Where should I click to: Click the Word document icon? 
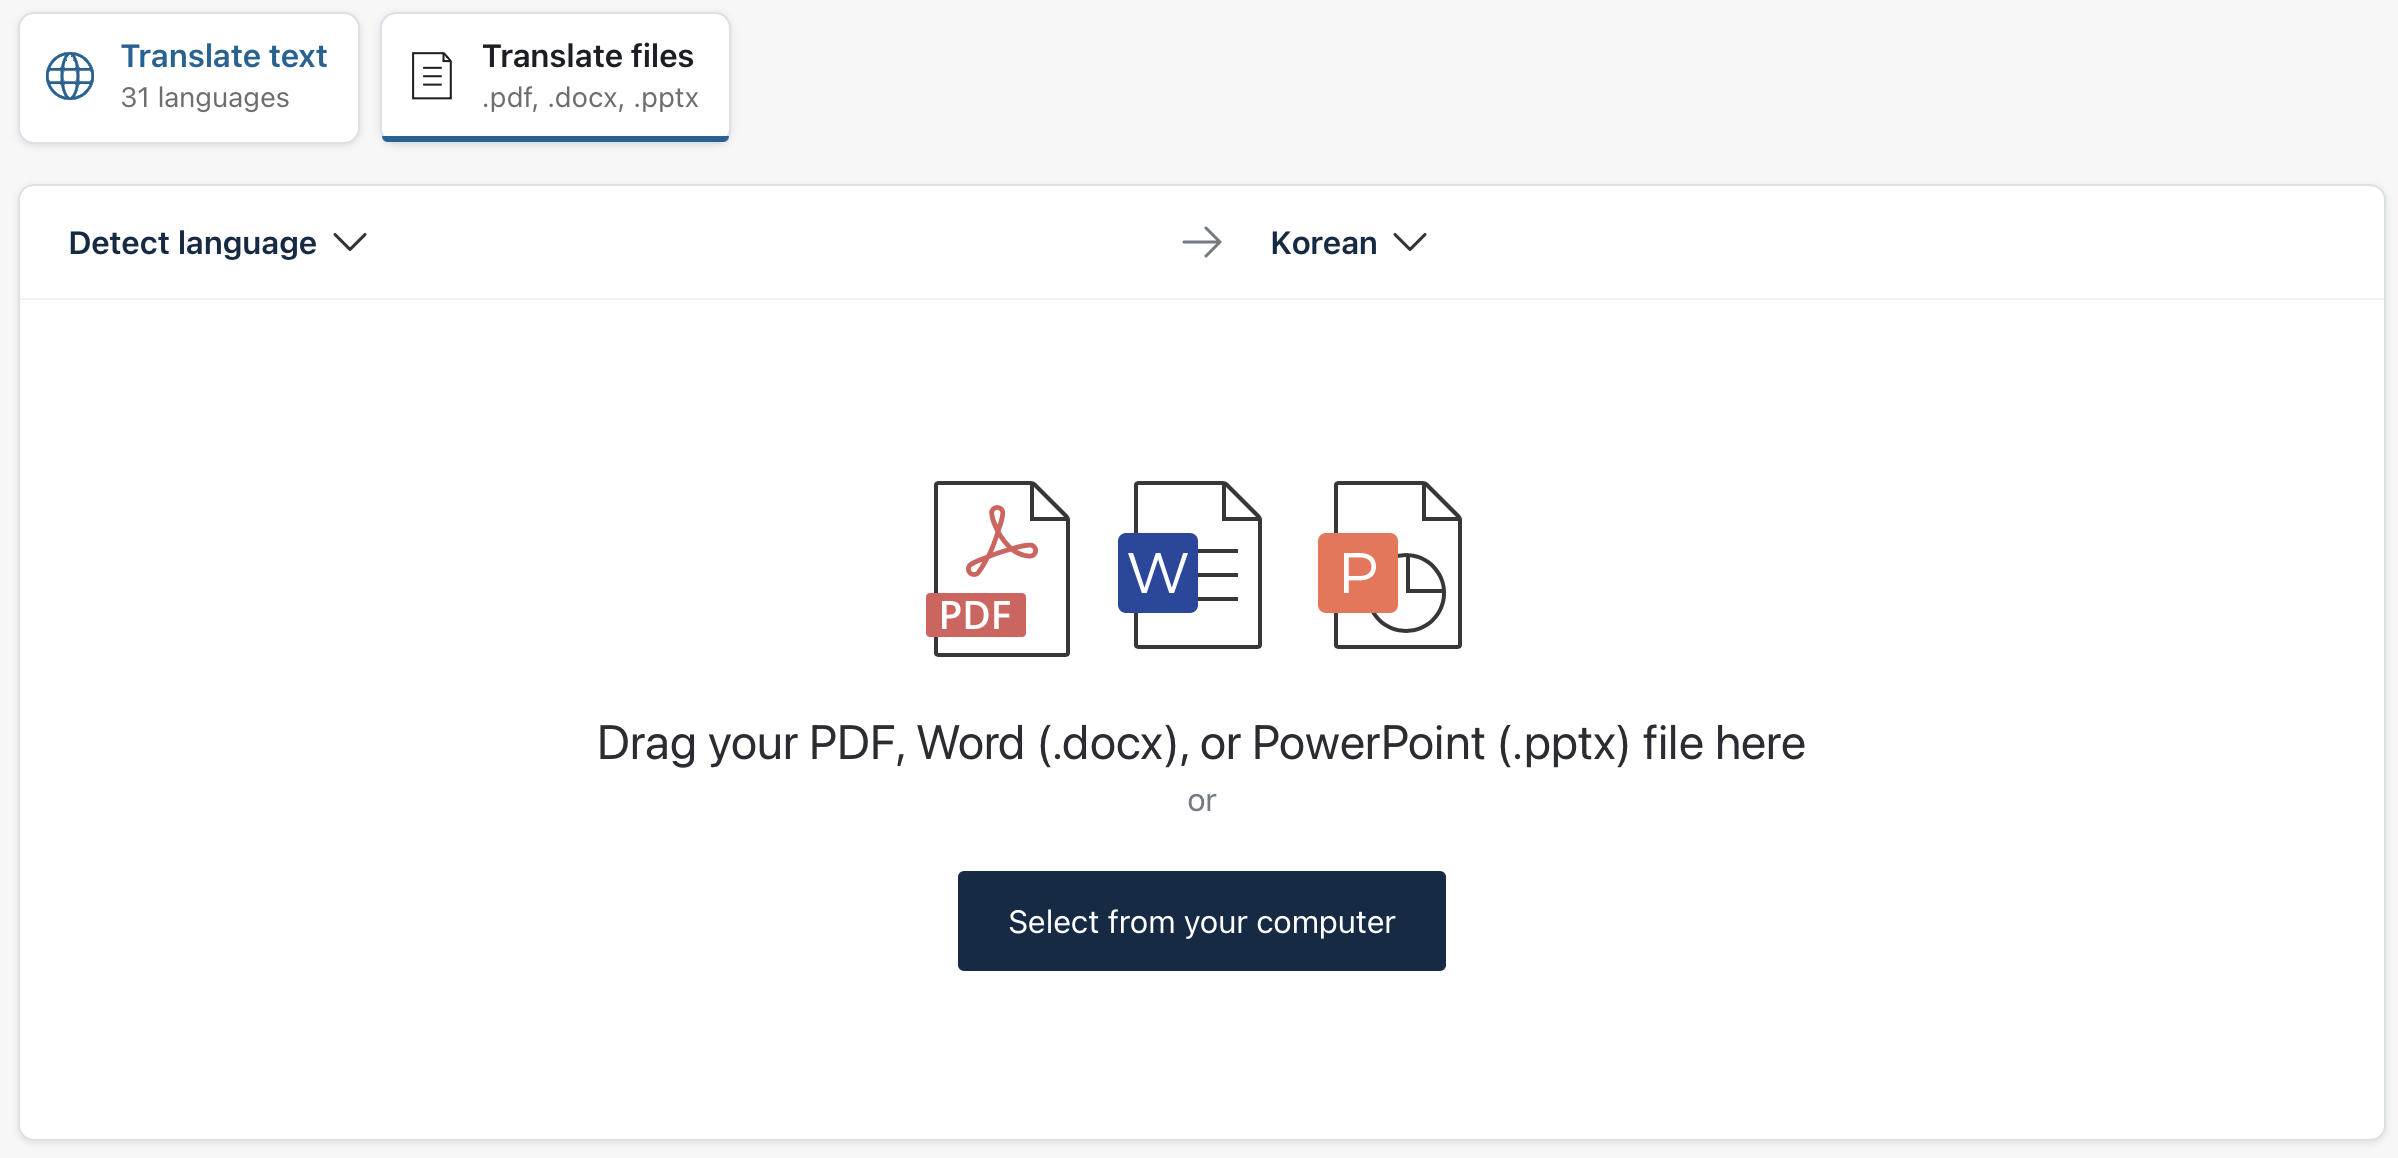[x=1190, y=565]
